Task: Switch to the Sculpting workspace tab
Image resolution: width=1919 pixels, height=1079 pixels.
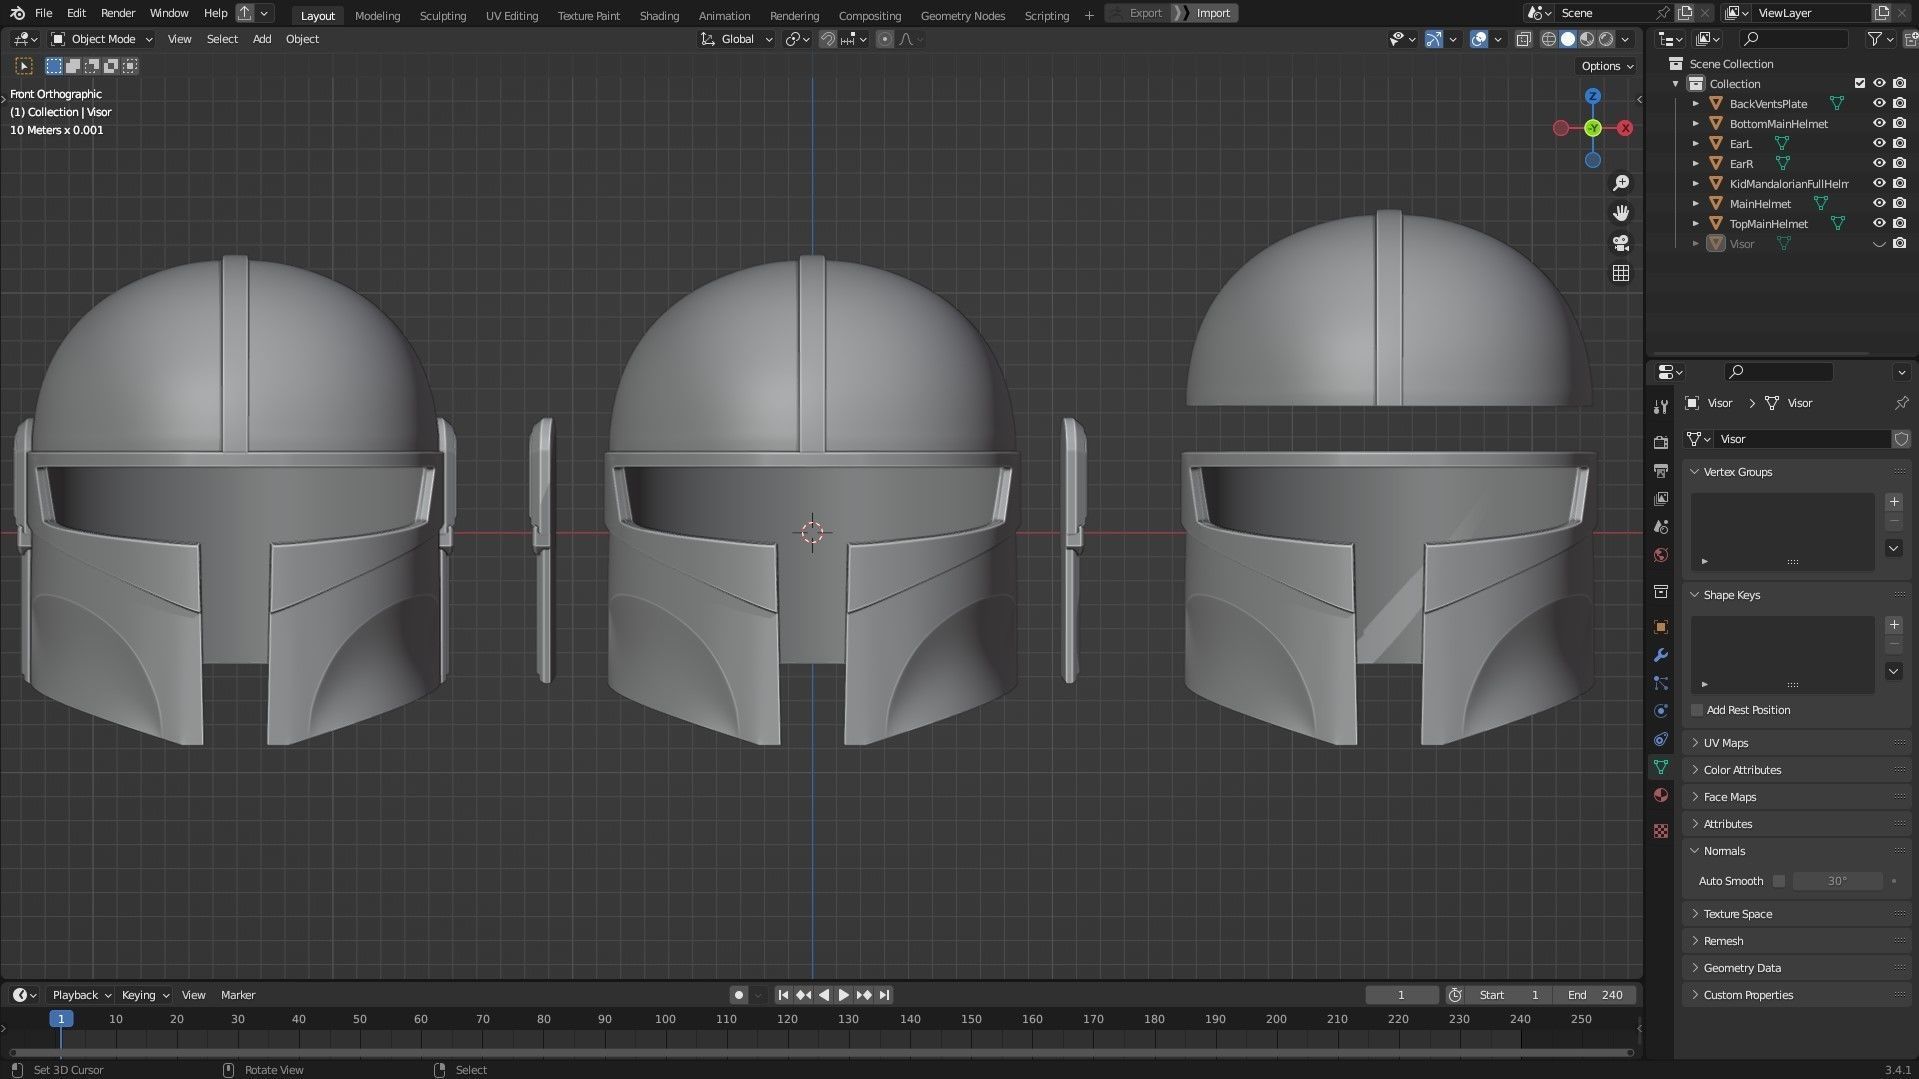Action: pyautogui.click(x=442, y=15)
